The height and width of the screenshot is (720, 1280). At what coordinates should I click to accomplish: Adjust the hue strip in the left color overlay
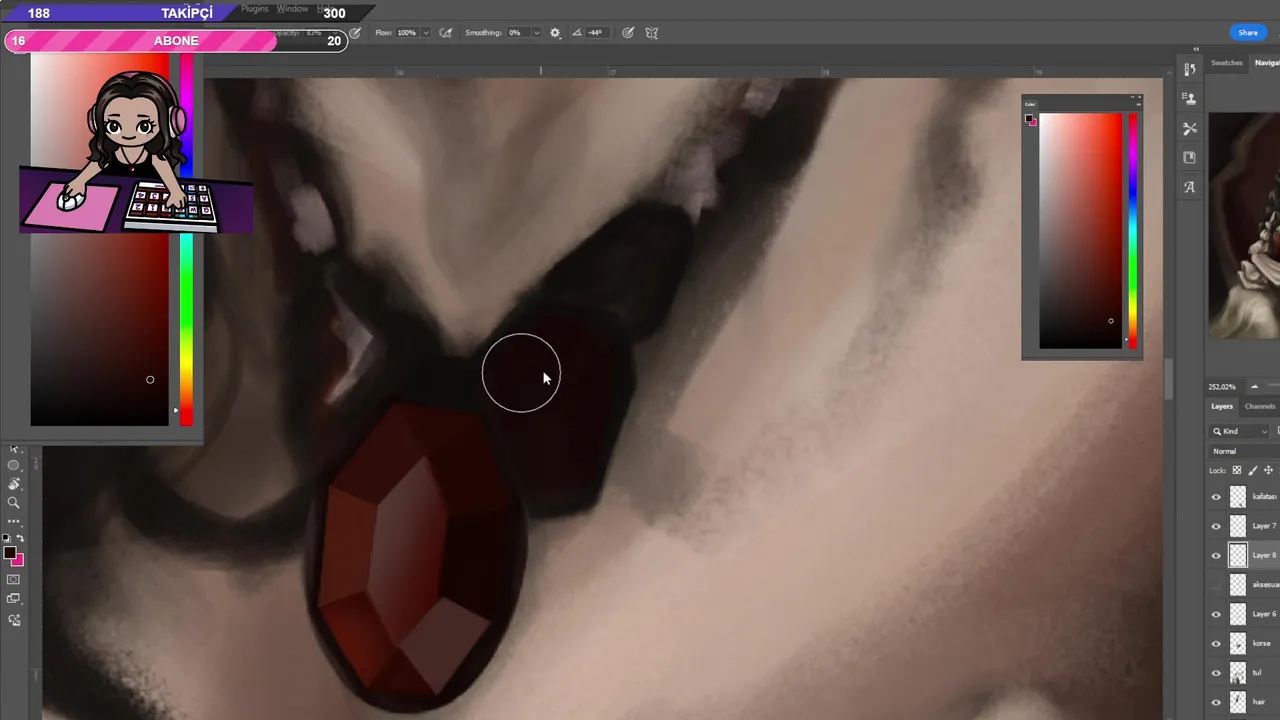(186, 240)
